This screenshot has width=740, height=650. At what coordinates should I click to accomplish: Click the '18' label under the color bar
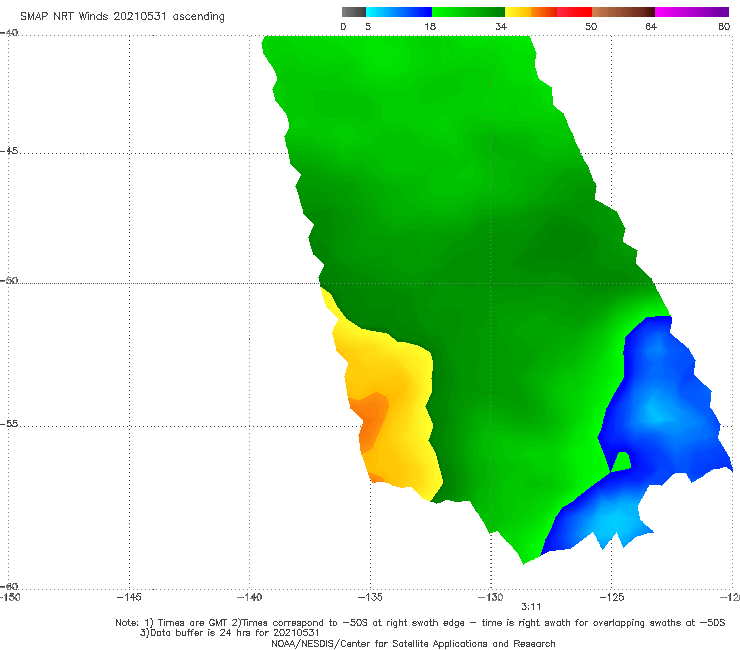point(429,26)
